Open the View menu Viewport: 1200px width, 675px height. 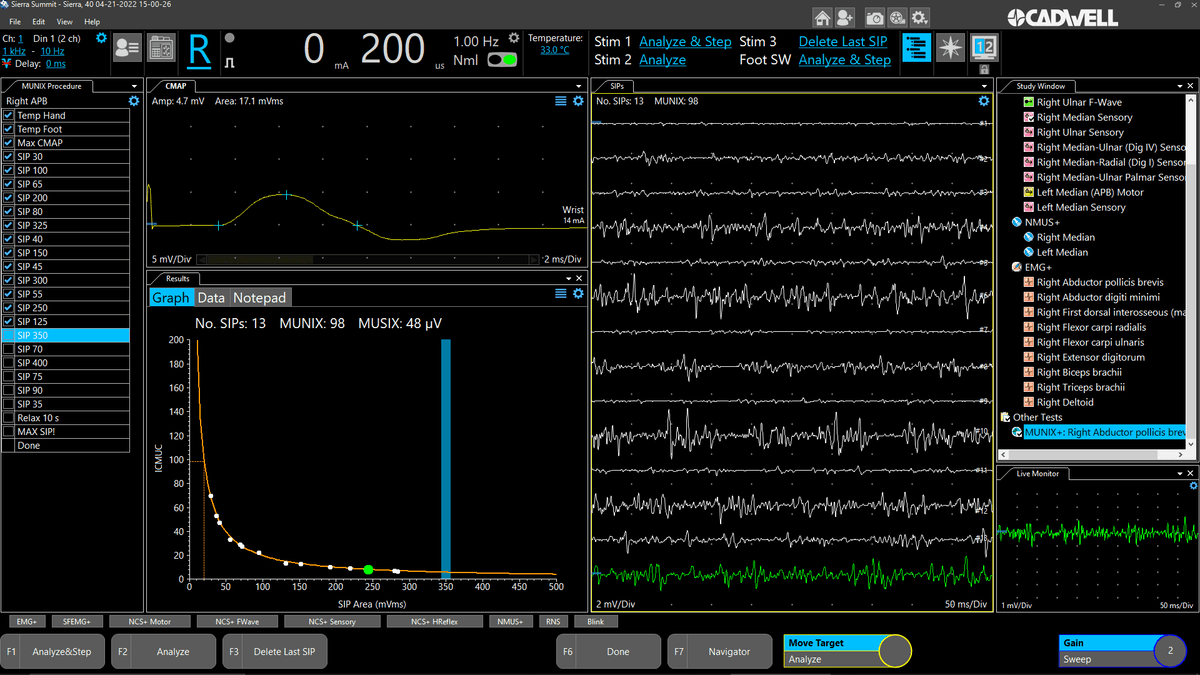pos(64,21)
